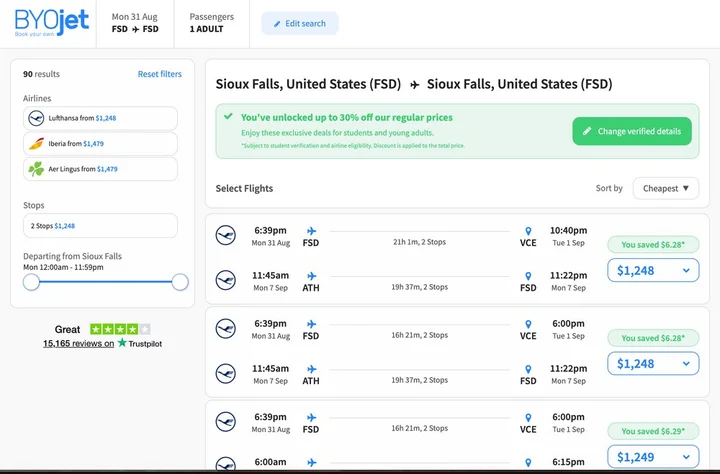Click Edit search button
The height and width of the screenshot is (474, 720).
click(x=300, y=23)
